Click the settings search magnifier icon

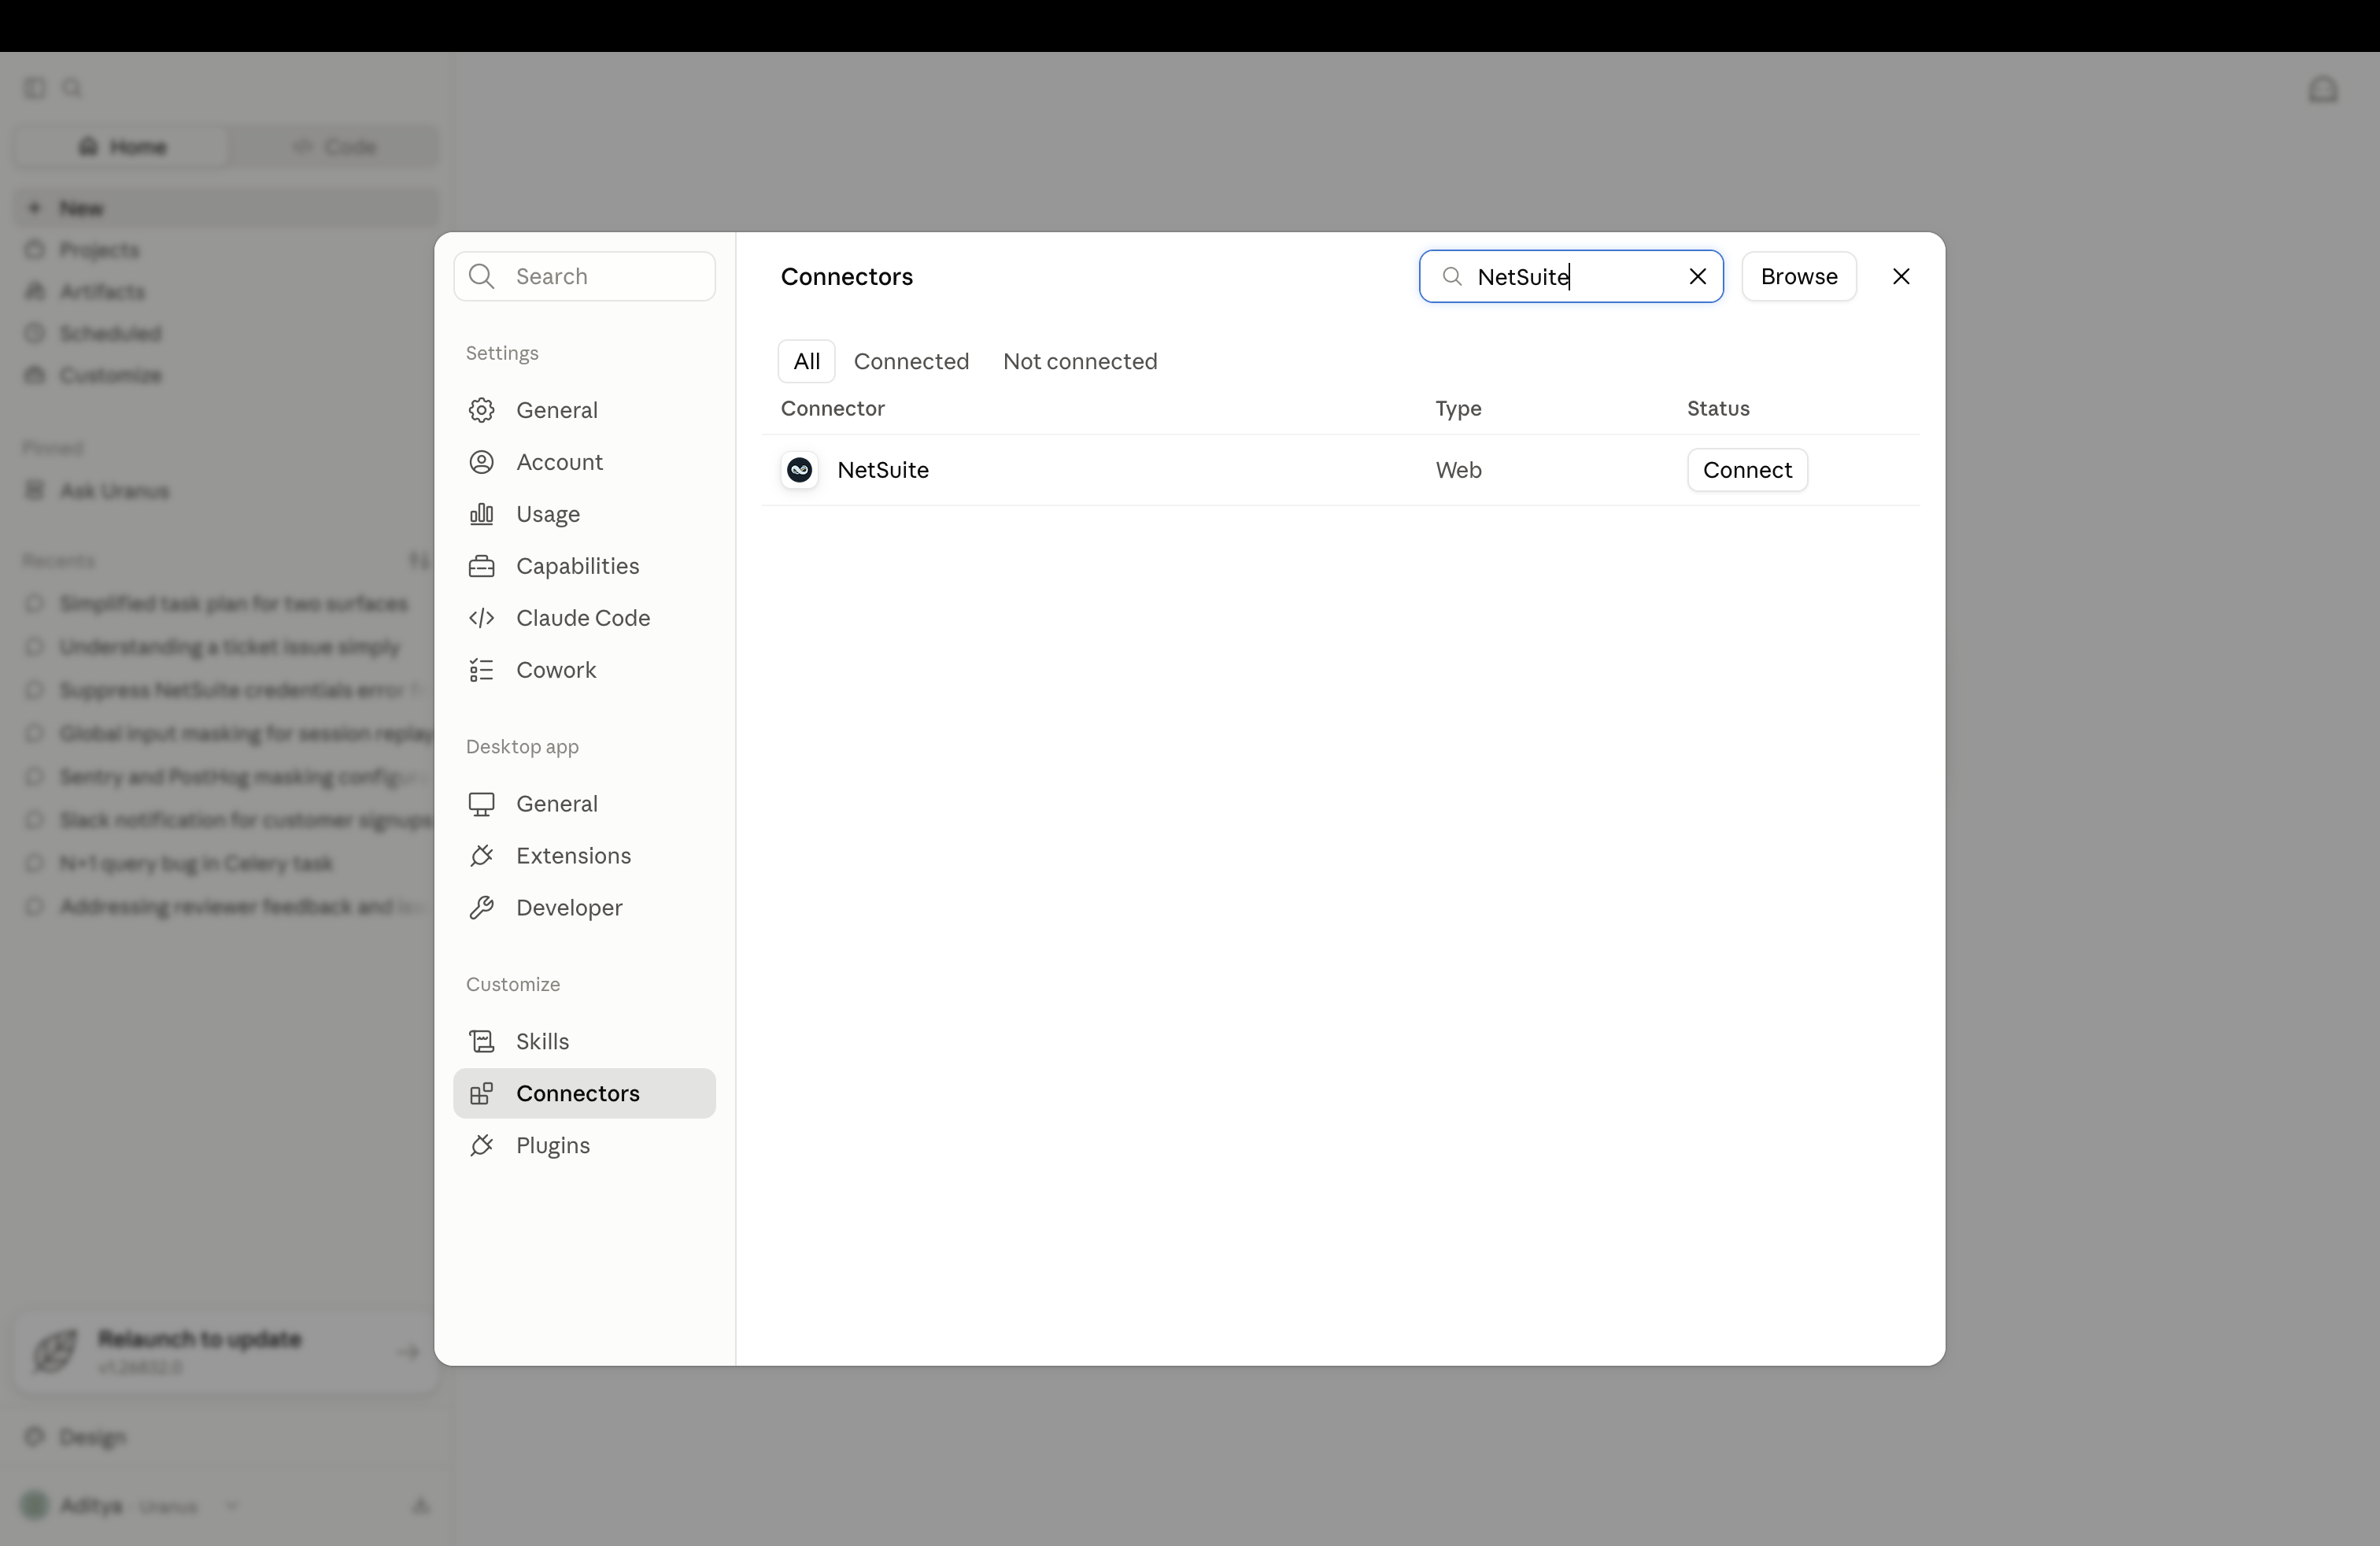click(482, 277)
